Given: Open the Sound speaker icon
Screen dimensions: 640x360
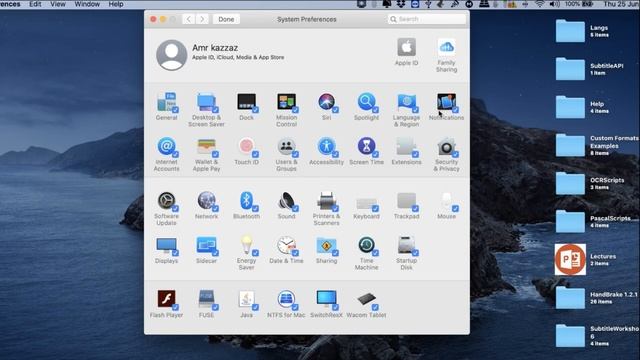Looking at the screenshot, I should (287, 201).
